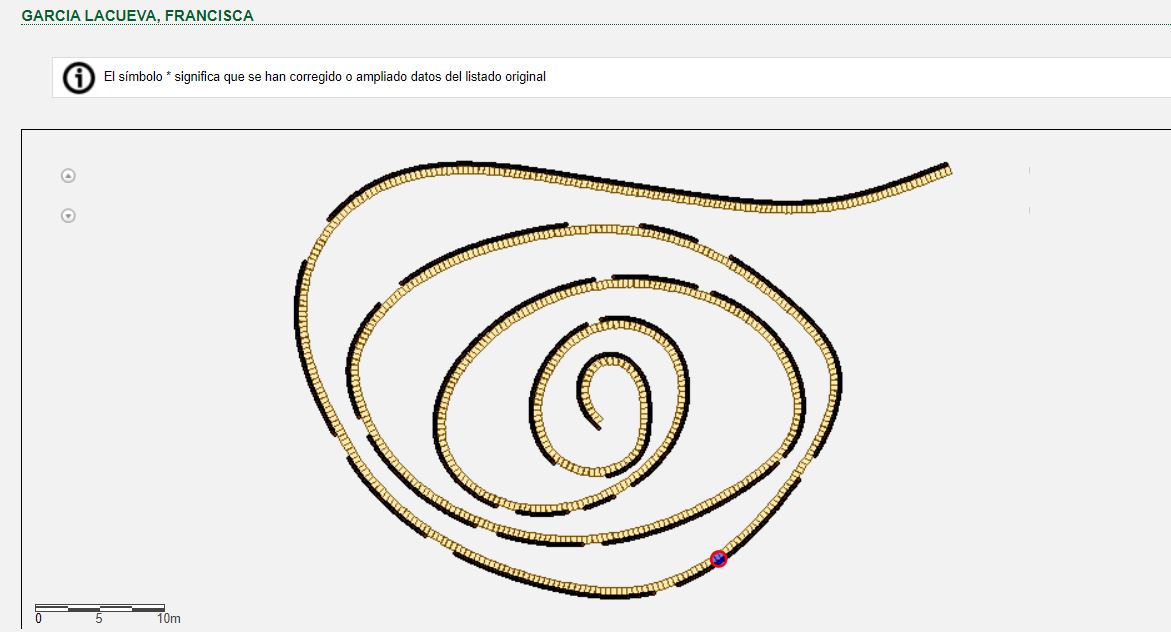Screen dimensions: 1171x632
Task: Click the inner end of the spiral
Action: 597,423
